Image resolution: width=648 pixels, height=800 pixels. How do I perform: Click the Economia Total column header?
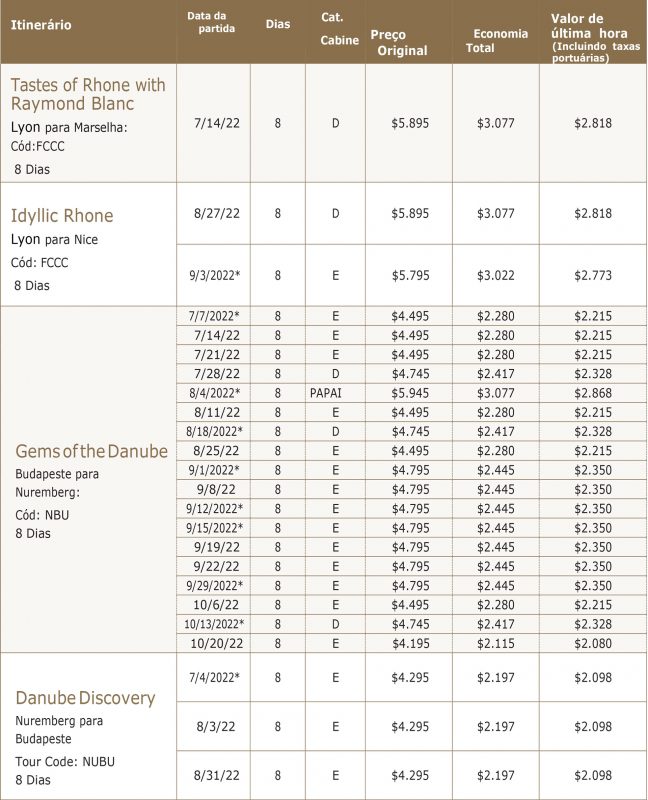point(497,40)
